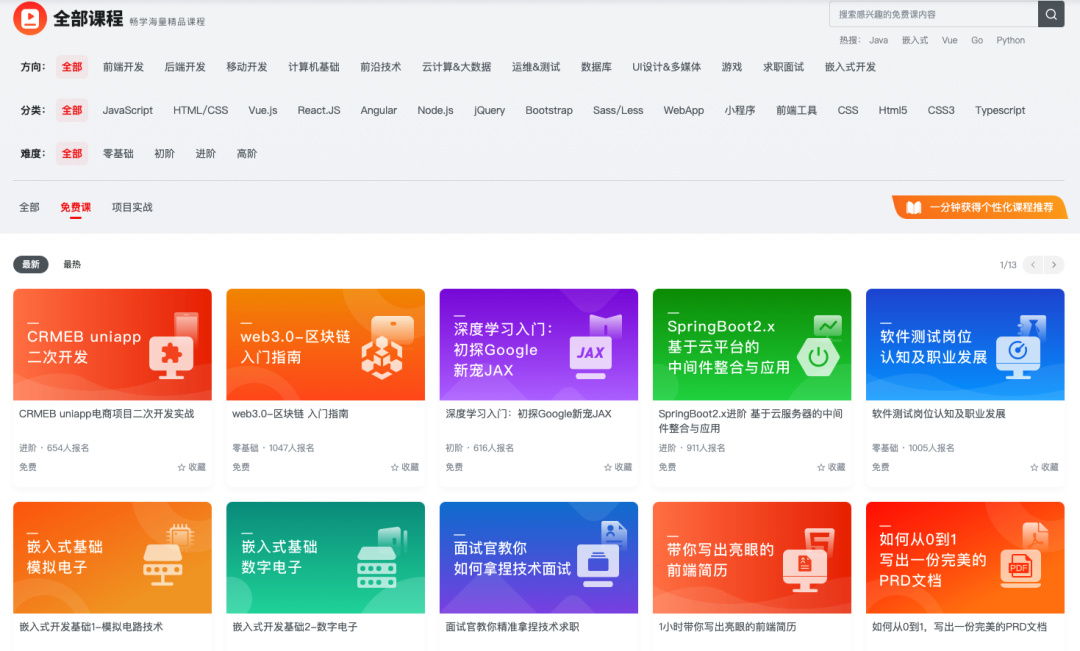Choose 移动开发 direction
Image resolution: width=1080 pixels, height=651 pixels.
[247, 67]
